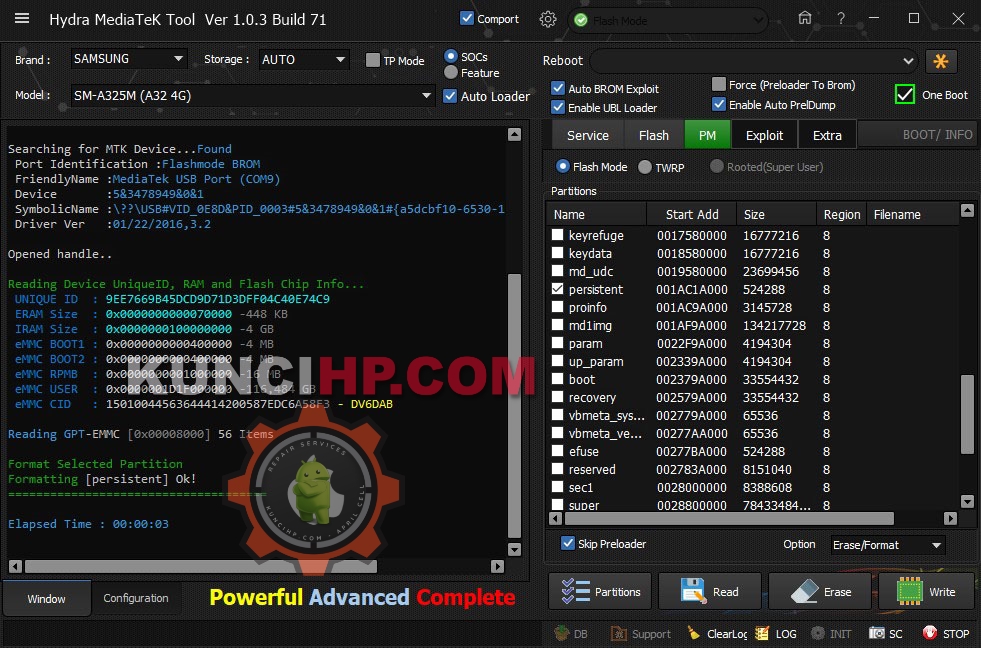Click the Size column header

click(x=776, y=215)
